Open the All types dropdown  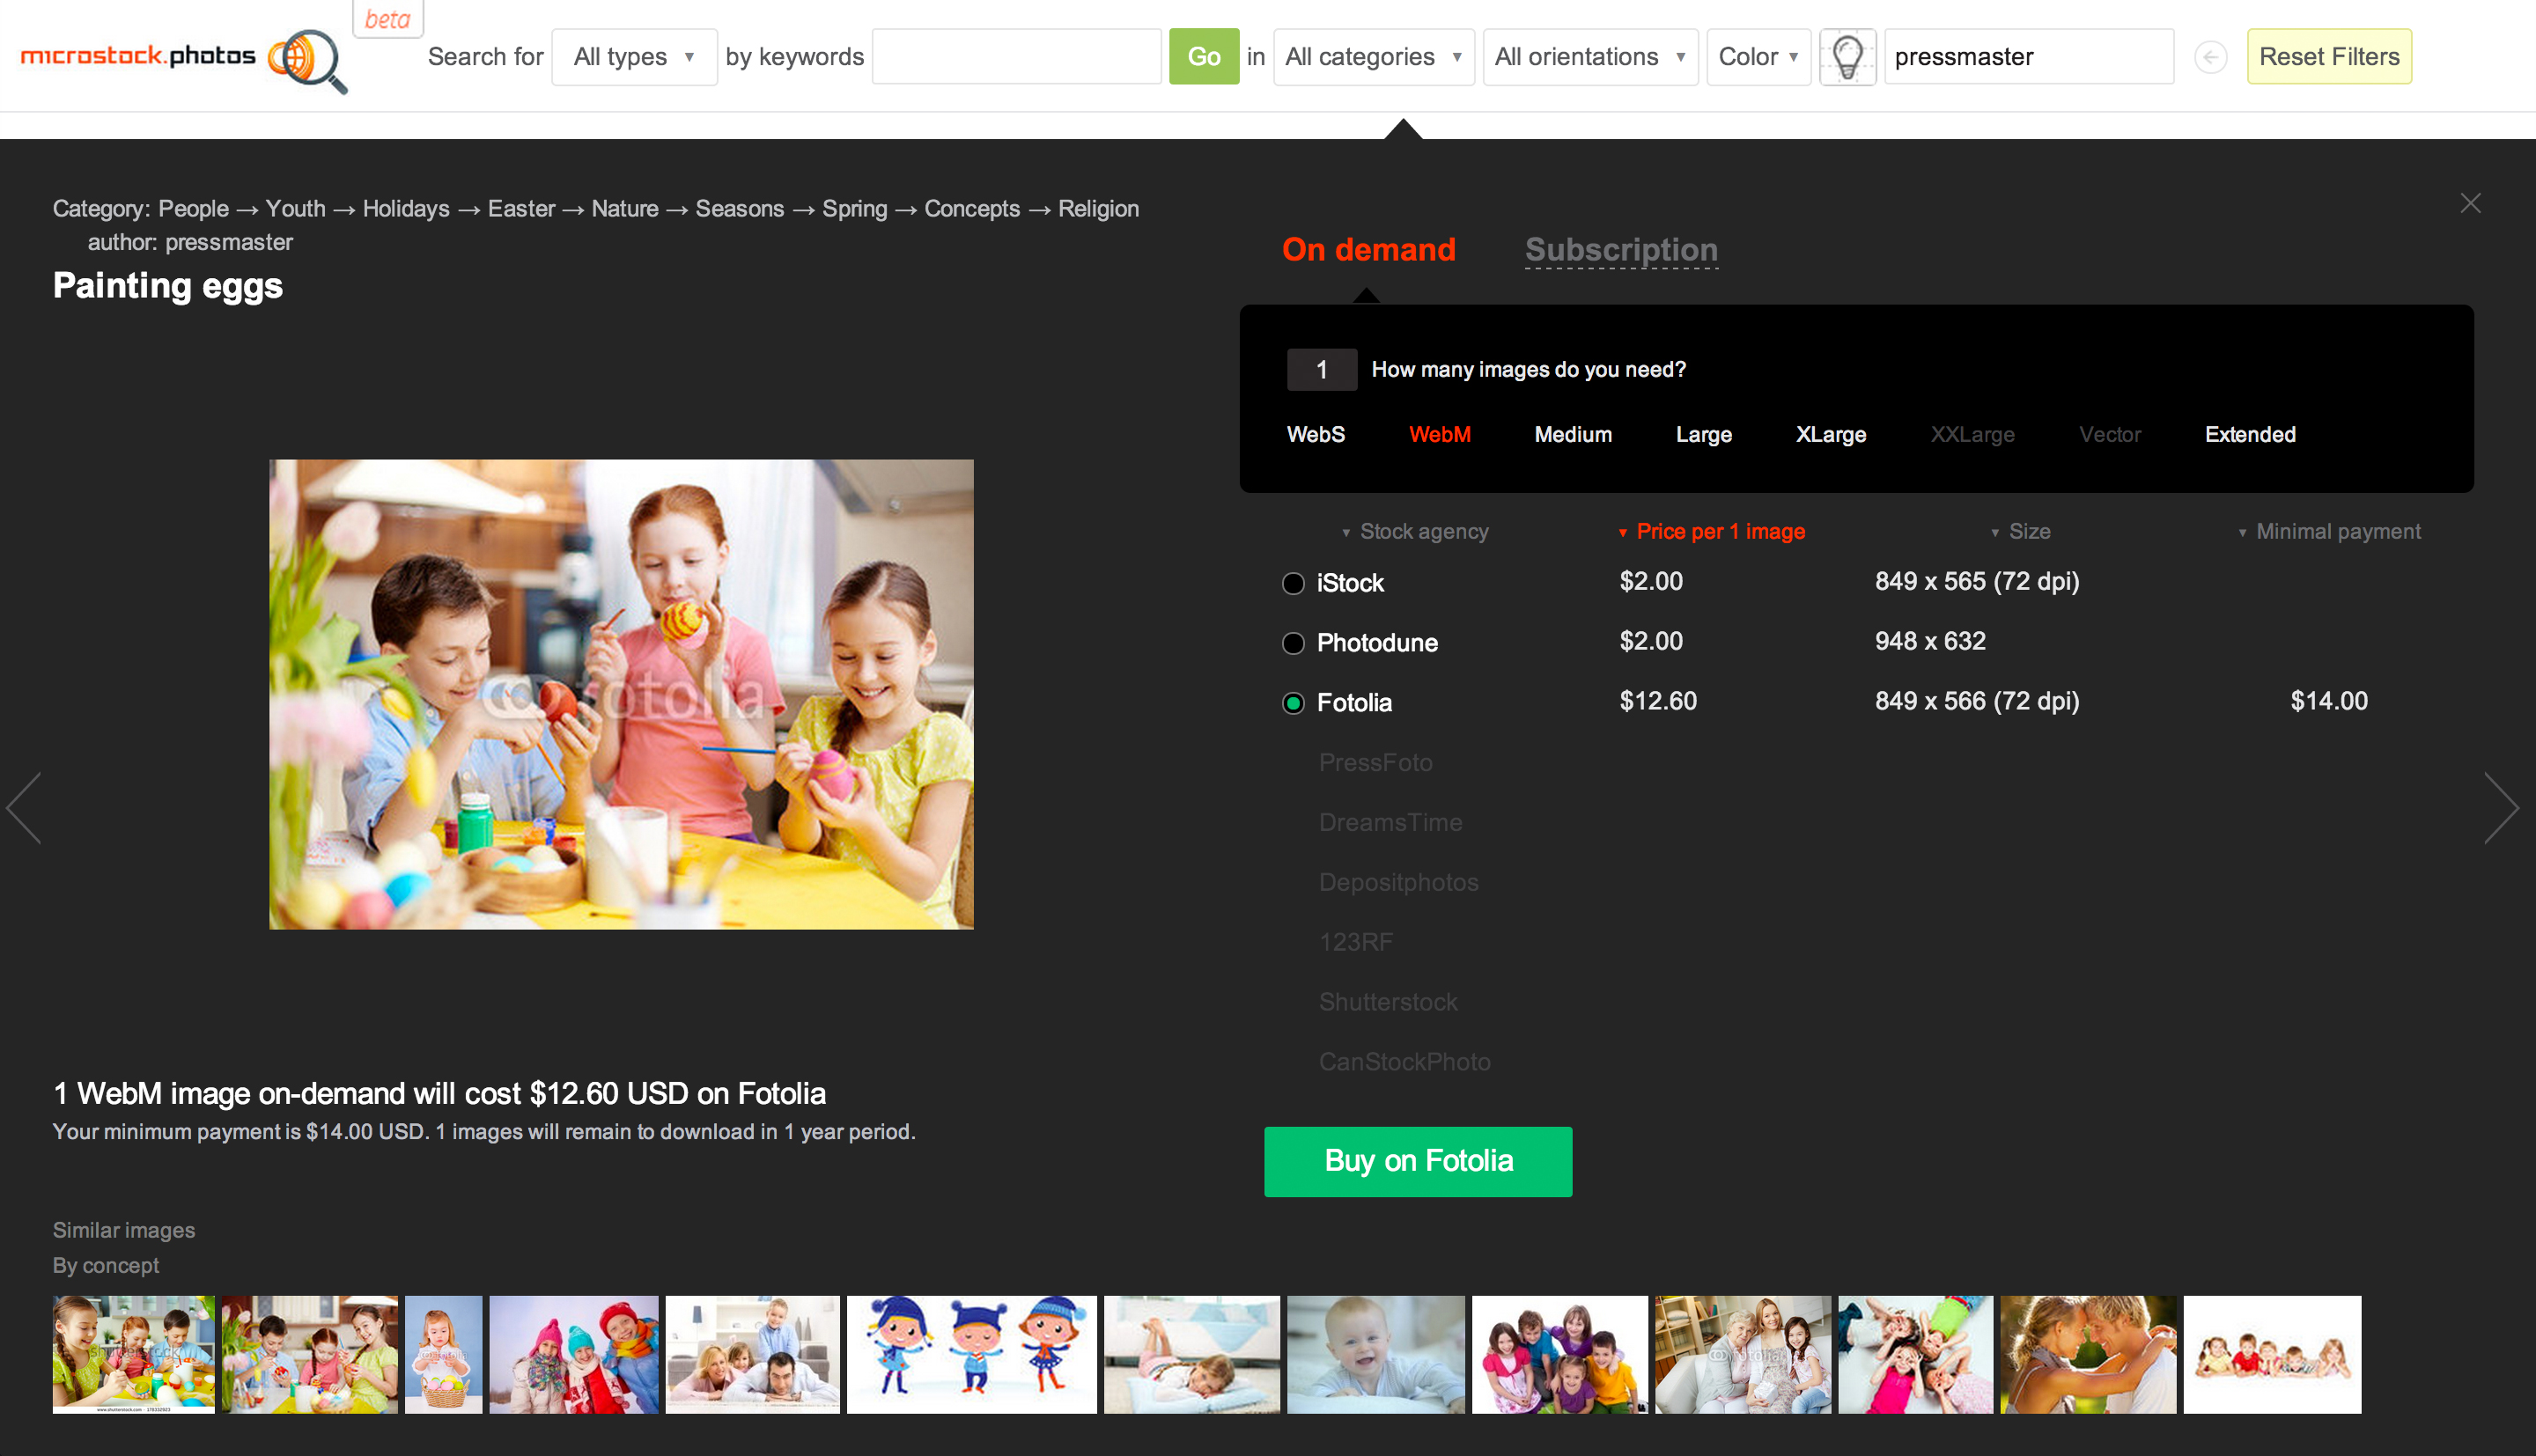pyautogui.click(x=633, y=57)
